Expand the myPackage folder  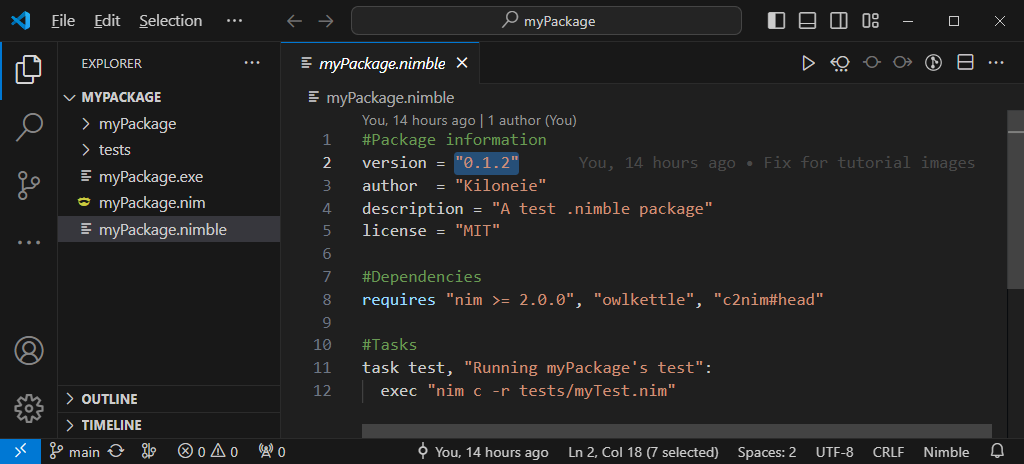tap(168, 124)
